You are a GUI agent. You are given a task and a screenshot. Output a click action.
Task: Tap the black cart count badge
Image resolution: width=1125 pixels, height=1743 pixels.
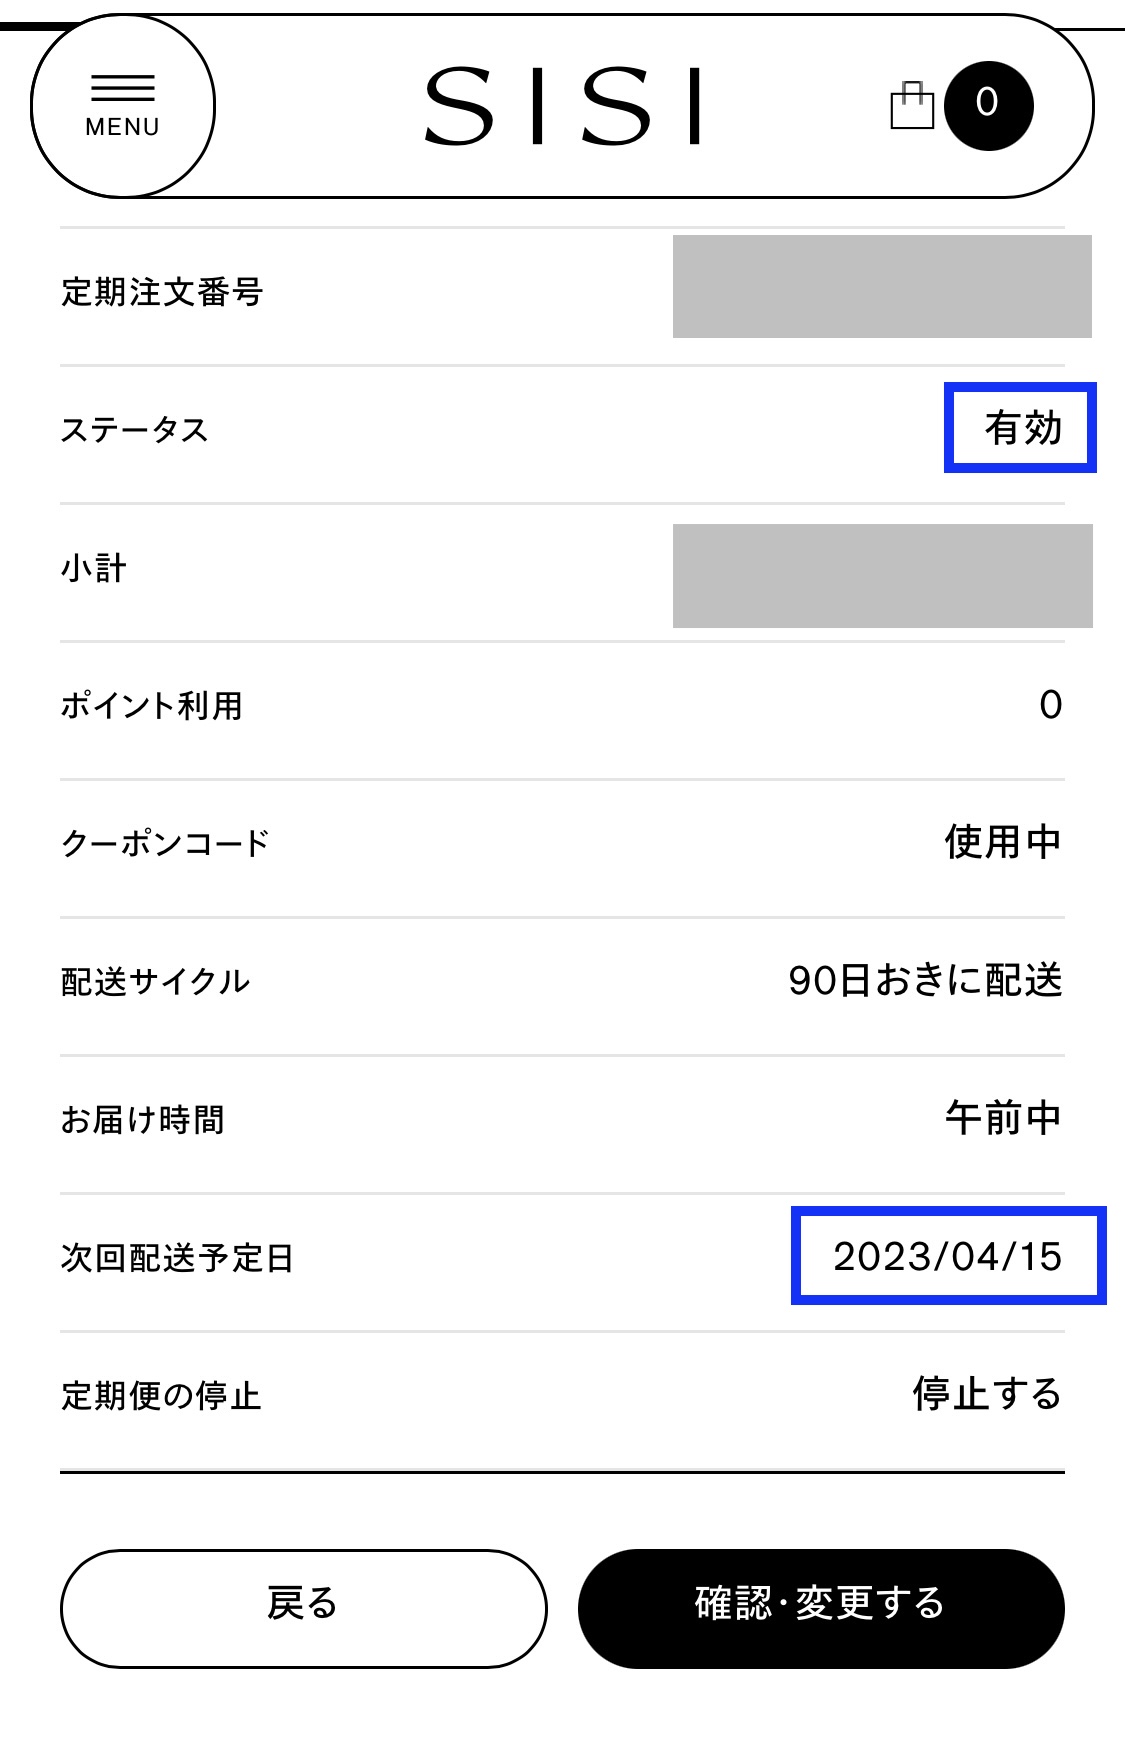pos(988,105)
